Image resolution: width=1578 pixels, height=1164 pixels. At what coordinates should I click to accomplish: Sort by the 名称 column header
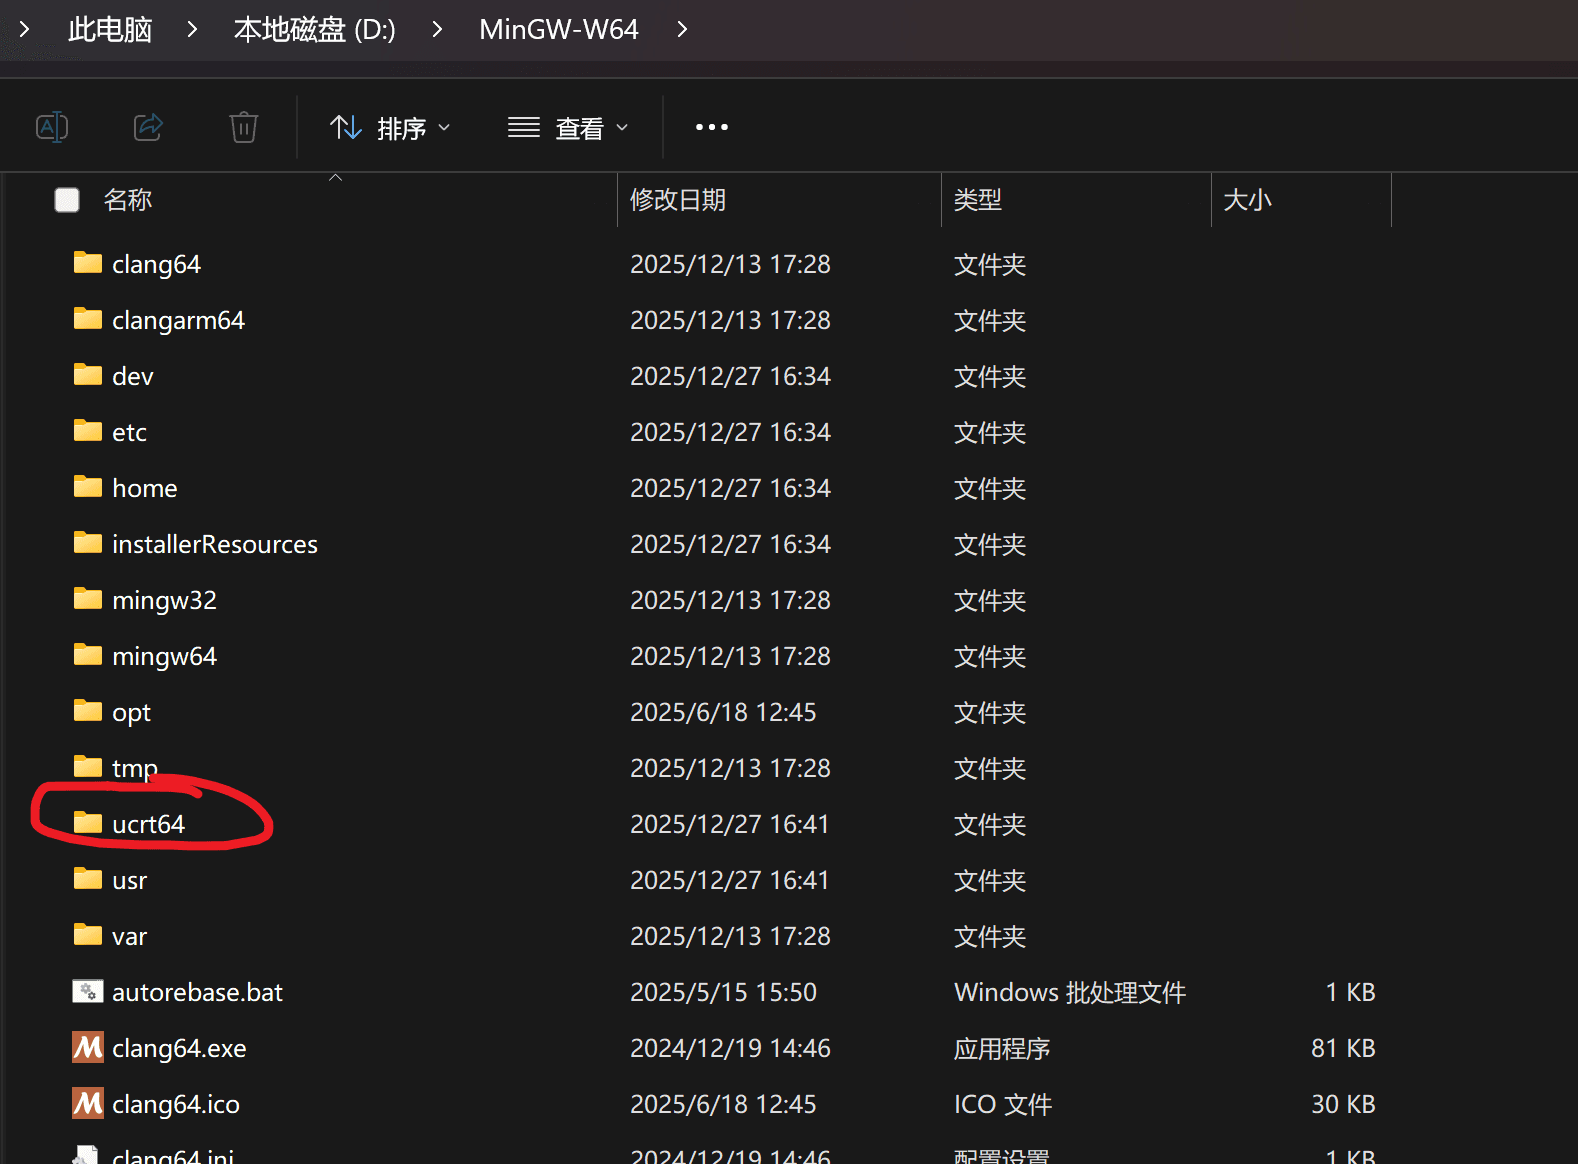tap(128, 200)
